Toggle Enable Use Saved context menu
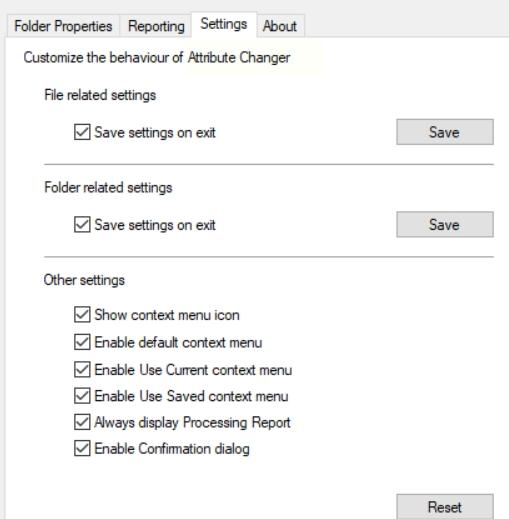Image resolution: width=509 pixels, height=519 pixels. click(82, 396)
